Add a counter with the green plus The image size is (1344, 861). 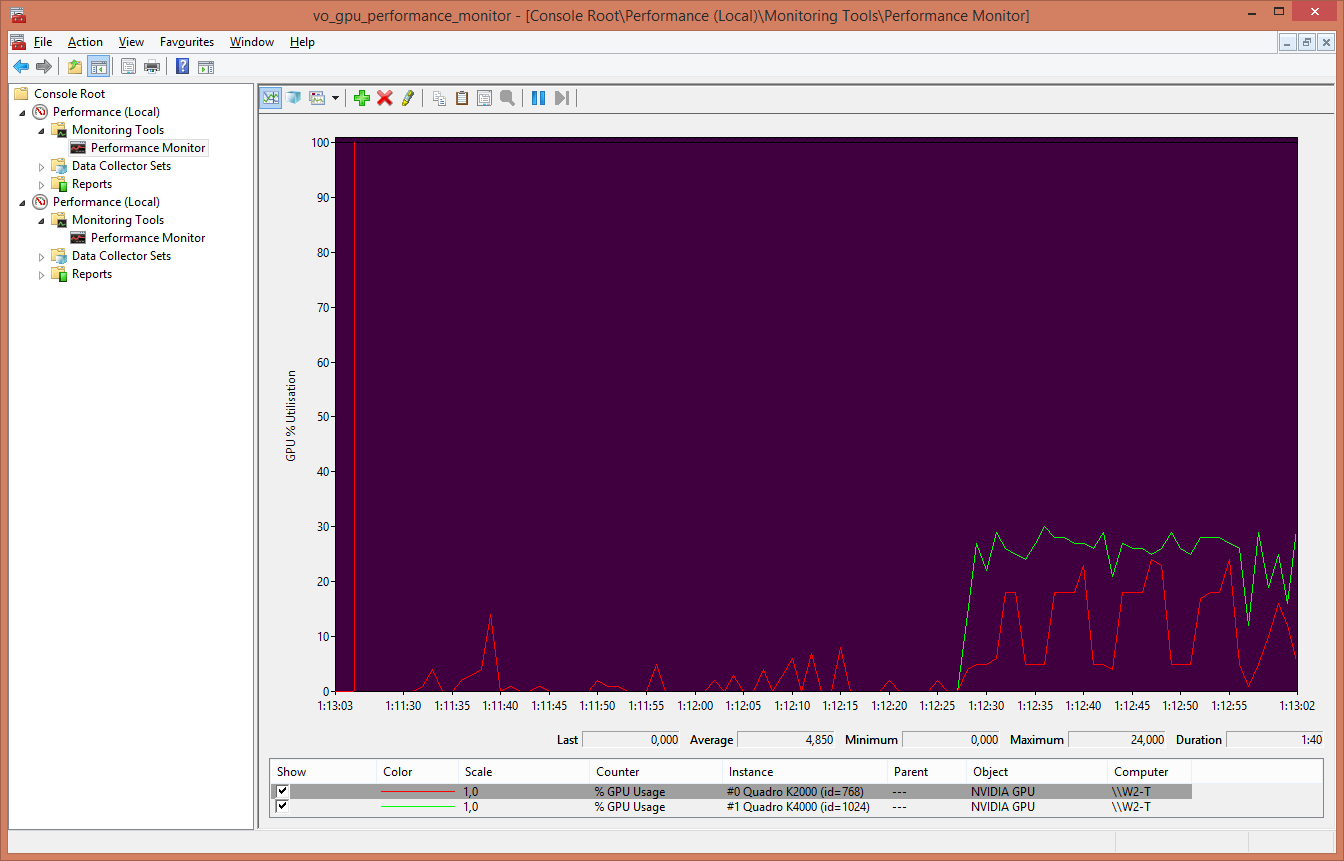(362, 98)
